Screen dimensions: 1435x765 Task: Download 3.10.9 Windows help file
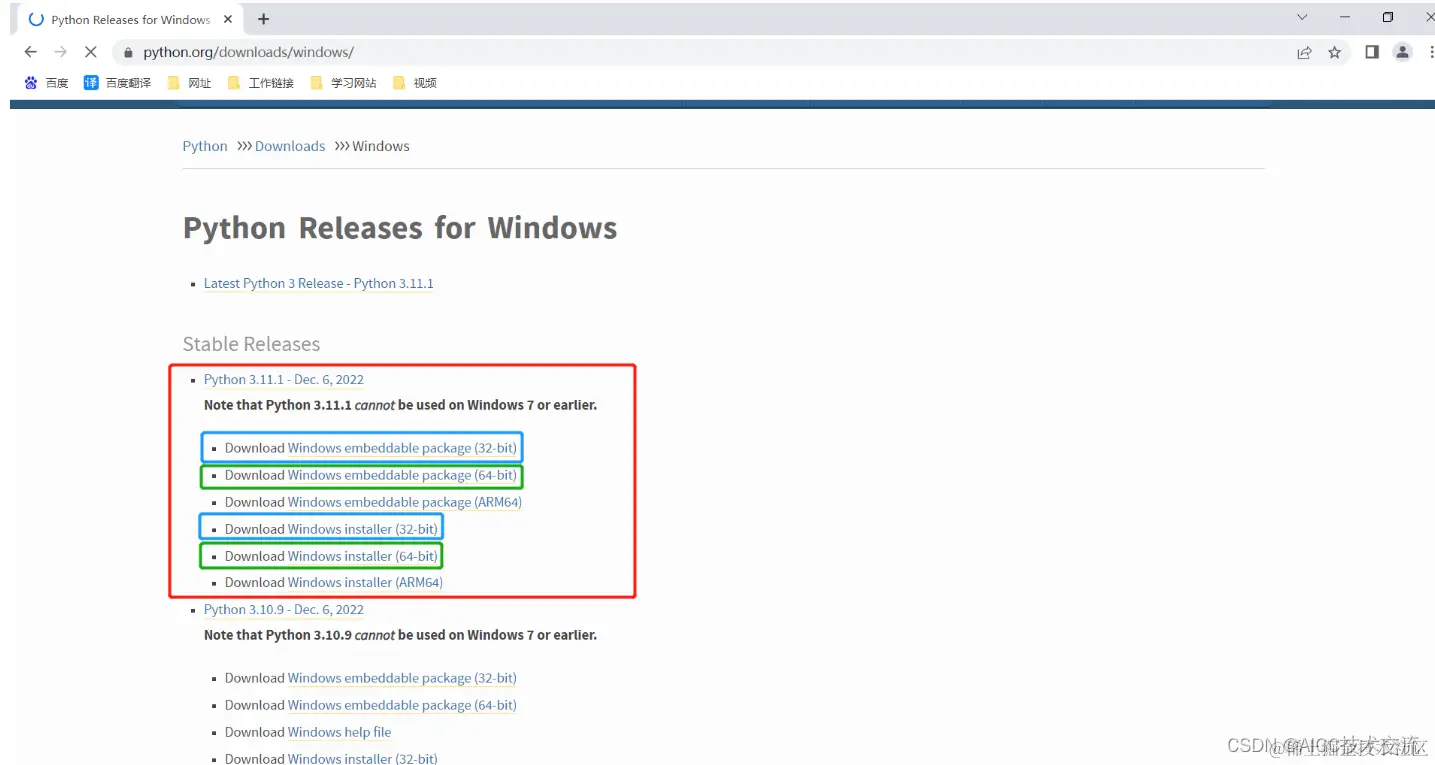click(x=340, y=732)
